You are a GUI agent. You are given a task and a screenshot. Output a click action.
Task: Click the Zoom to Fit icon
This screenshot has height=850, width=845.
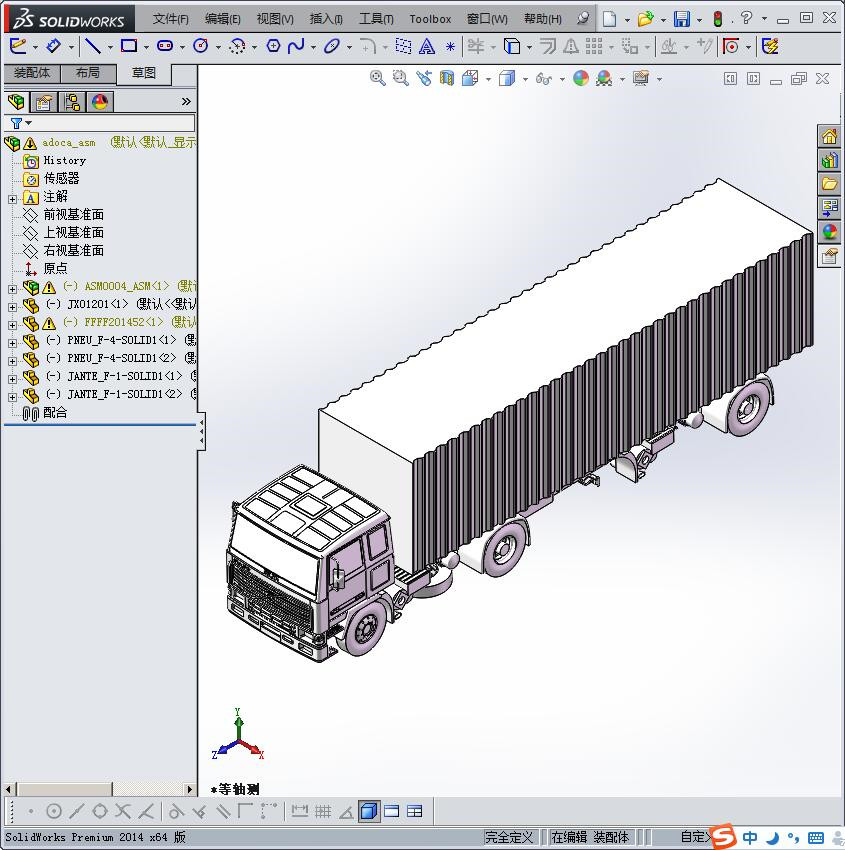click(x=377, y=79)
